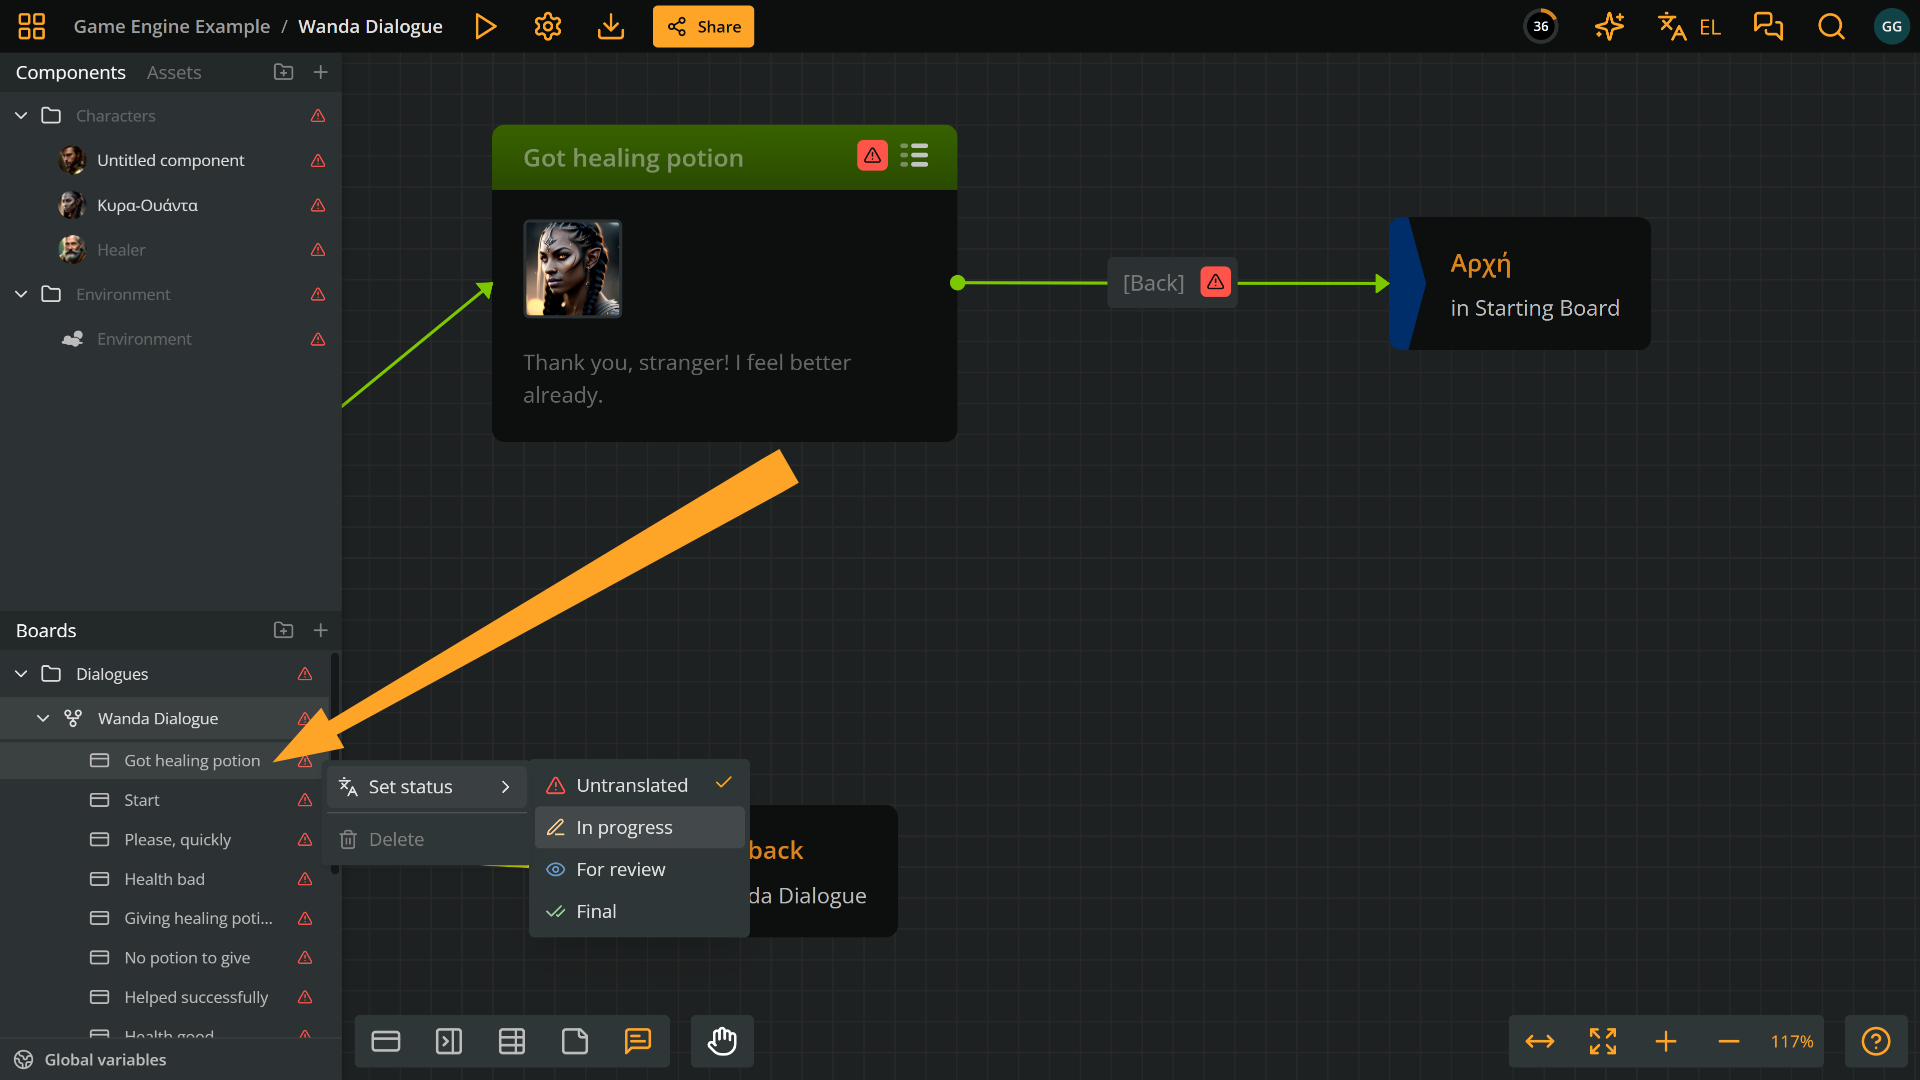The height and width of the screenshot is (1080, 1920).
Task: Click Delete in the context menu
Action: pos(396,840)
